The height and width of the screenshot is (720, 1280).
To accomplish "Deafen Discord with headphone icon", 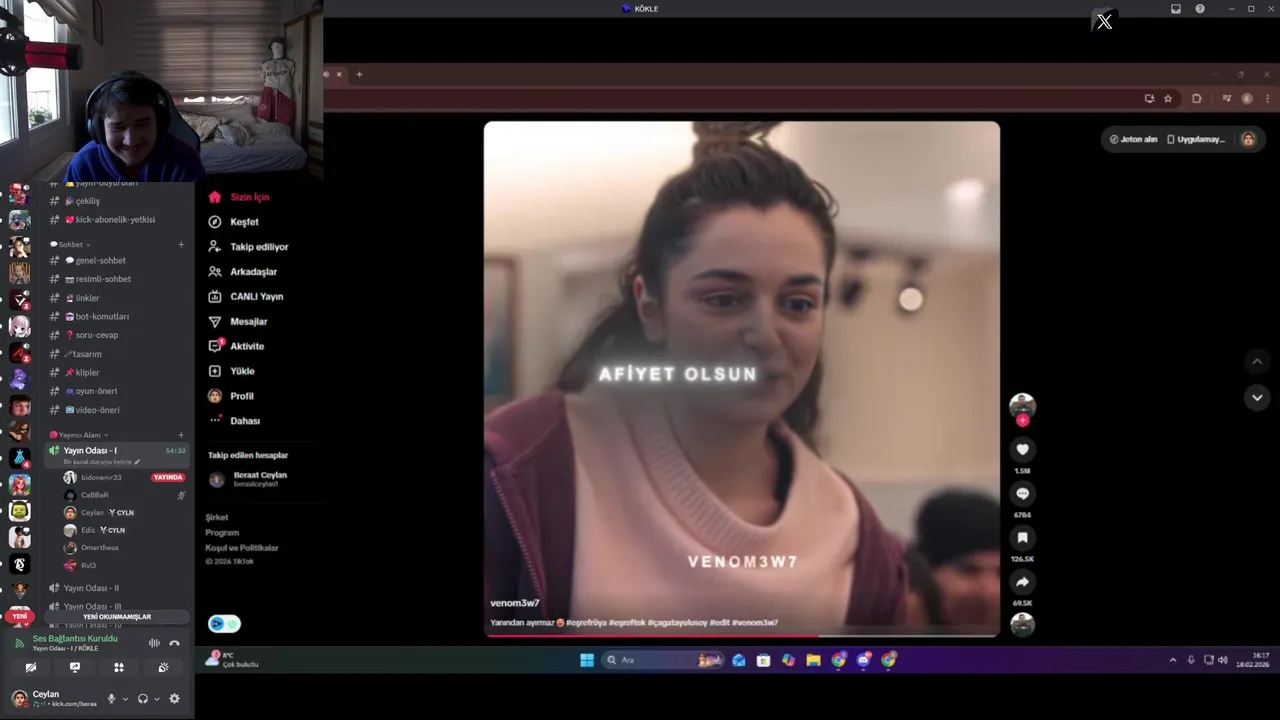I will [x=143, y=699].
